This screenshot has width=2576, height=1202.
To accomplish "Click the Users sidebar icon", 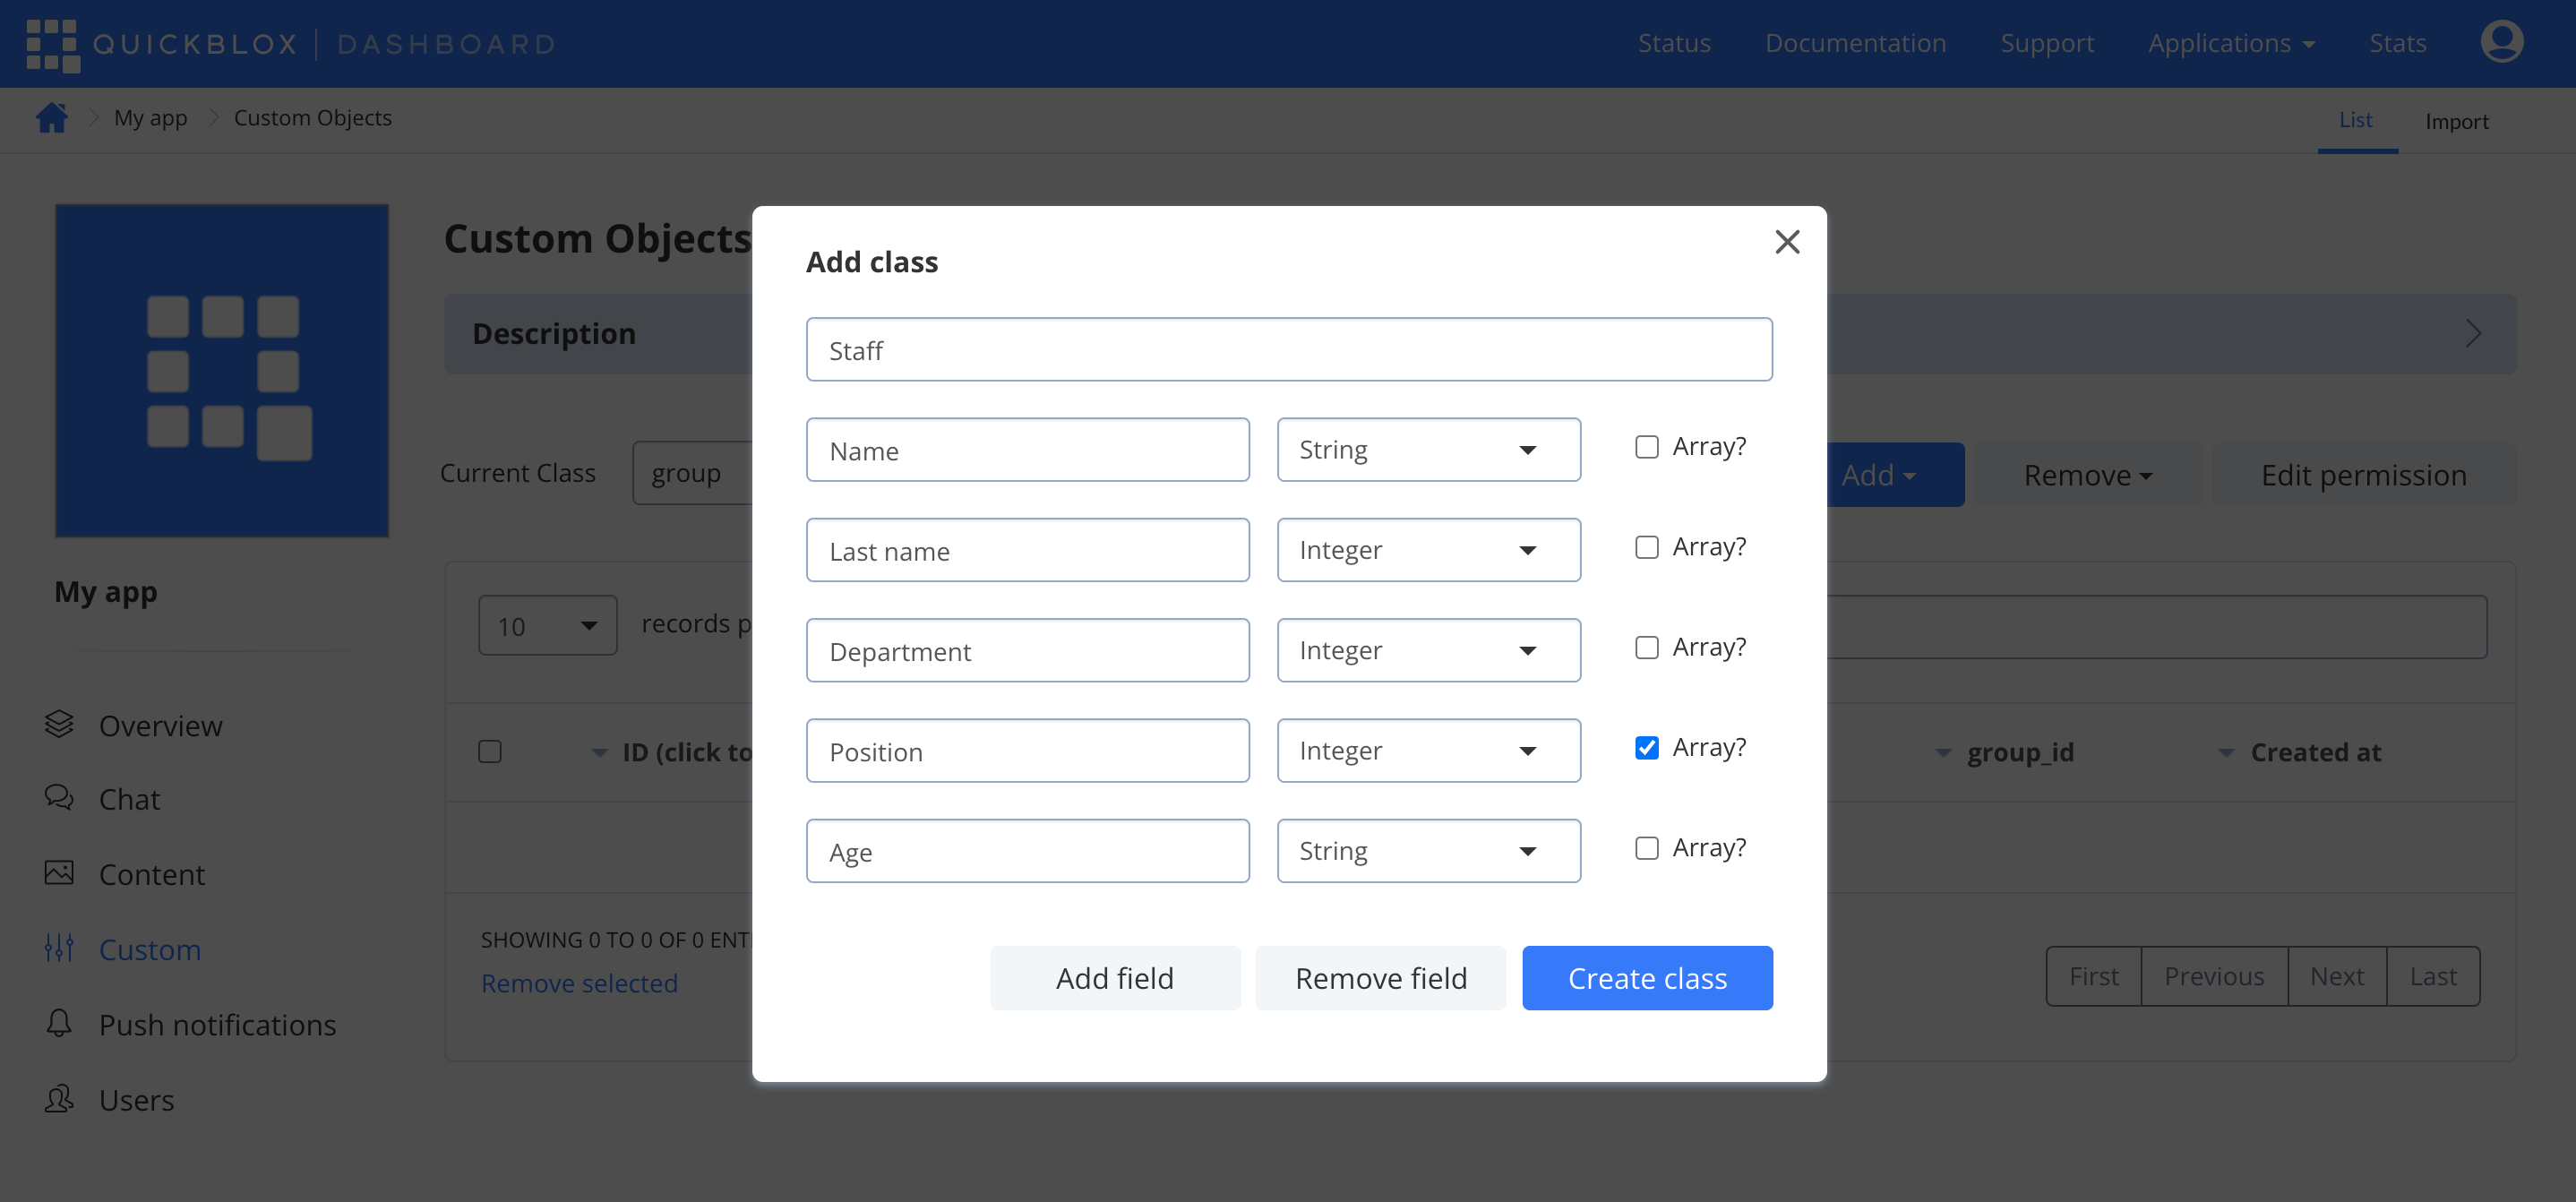I will pos(59,1099).
